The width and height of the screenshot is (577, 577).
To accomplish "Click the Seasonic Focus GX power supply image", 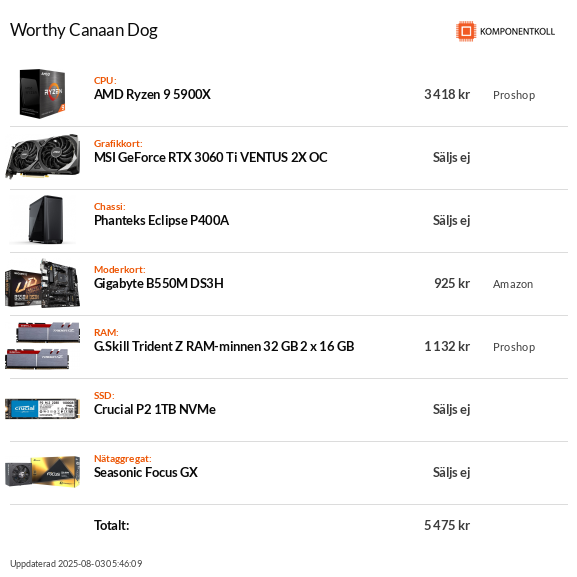I will [42, 472].
